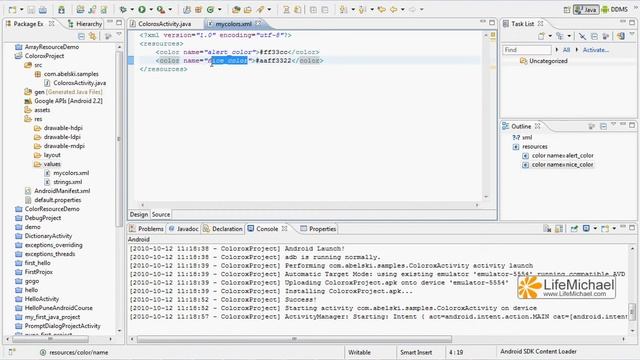Minimize the Package Explorer view
Screen dimensions: 640x360
pyautogui.click(x=110, y=22)
